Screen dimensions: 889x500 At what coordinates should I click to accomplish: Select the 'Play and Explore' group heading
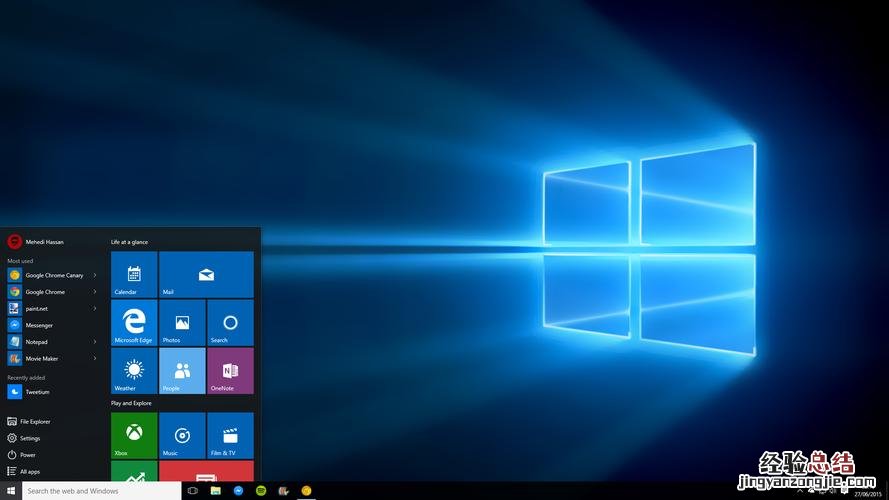(x=131, y=403)
